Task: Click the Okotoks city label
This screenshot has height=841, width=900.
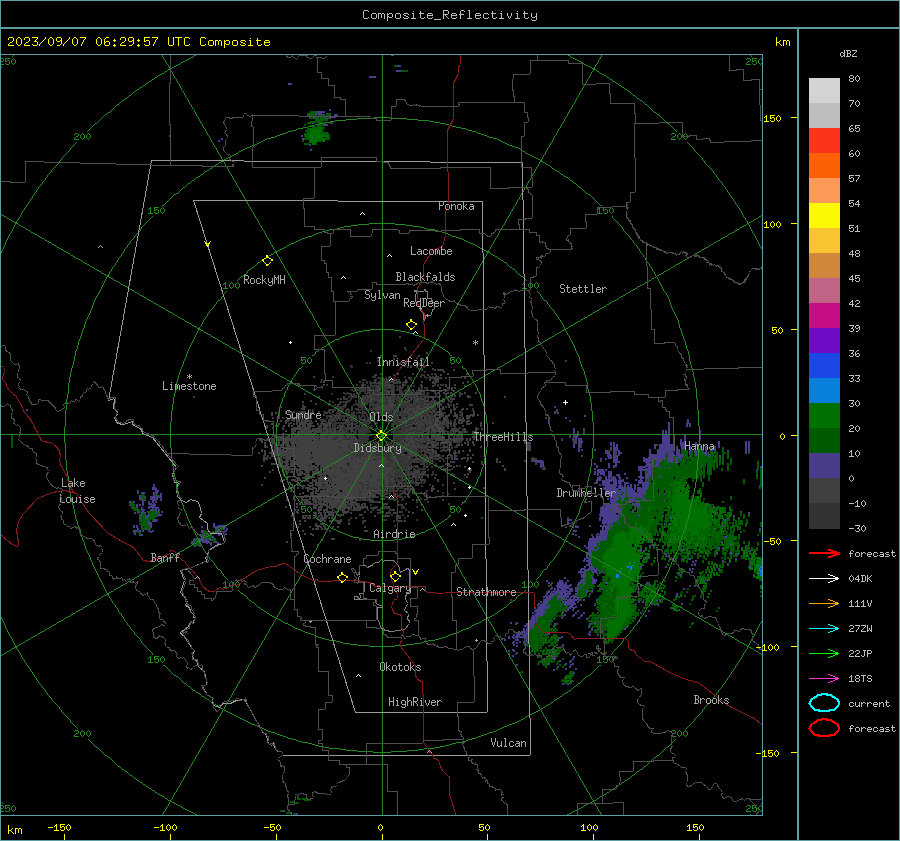Action: pyautogui.click(x=400, y=667)
